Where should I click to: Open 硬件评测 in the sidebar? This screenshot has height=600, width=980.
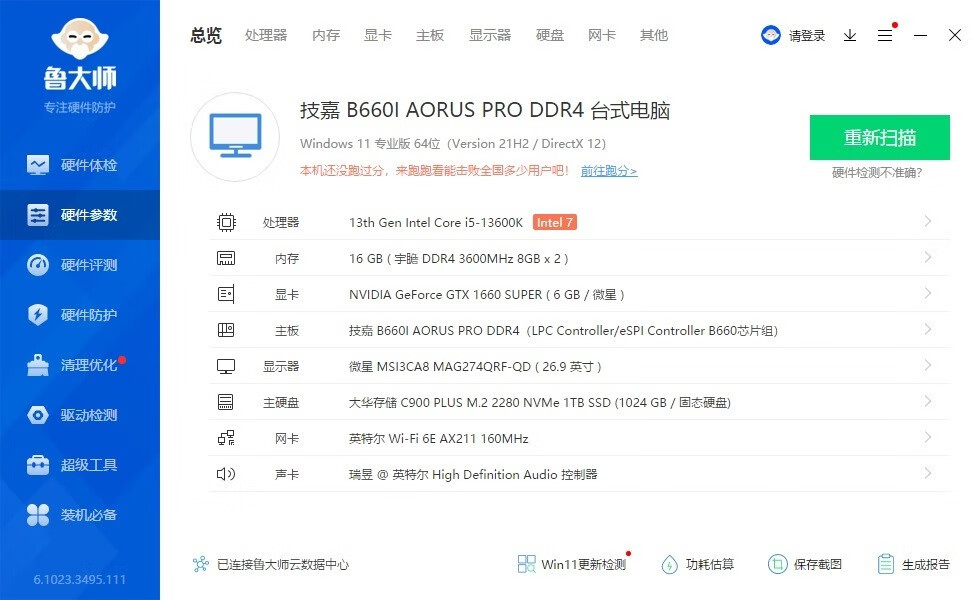79,265
